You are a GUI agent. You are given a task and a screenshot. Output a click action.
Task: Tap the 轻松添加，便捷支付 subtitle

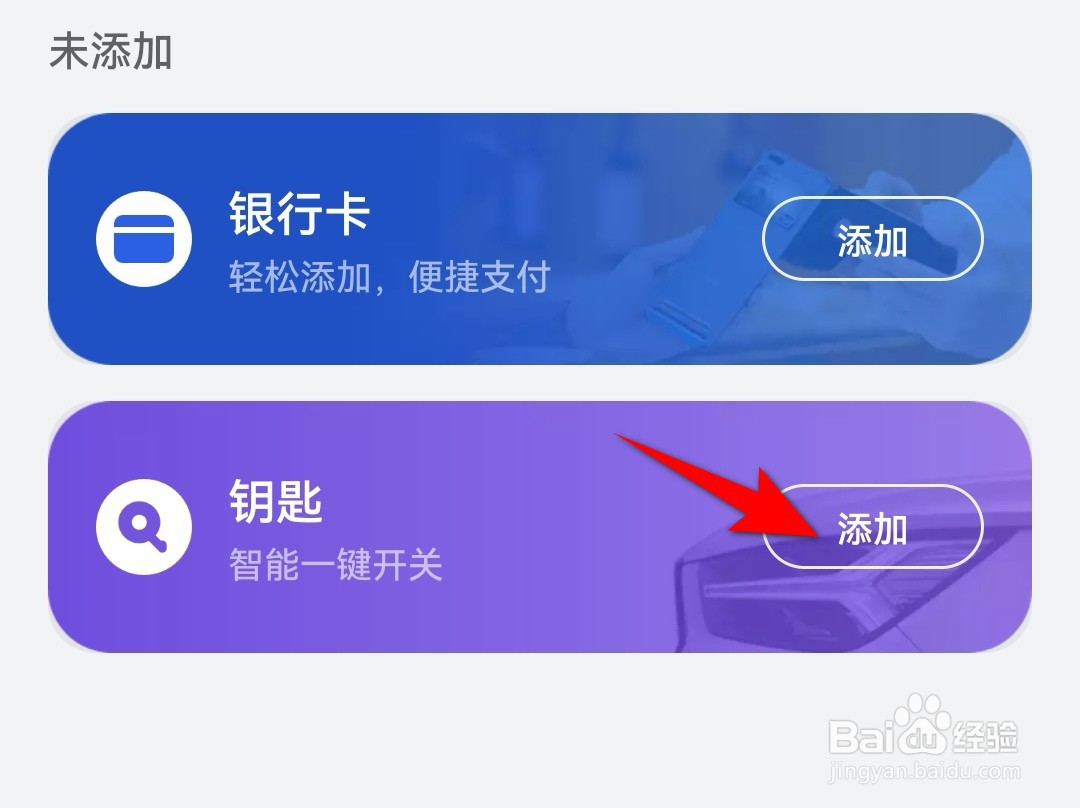point(389,277)
